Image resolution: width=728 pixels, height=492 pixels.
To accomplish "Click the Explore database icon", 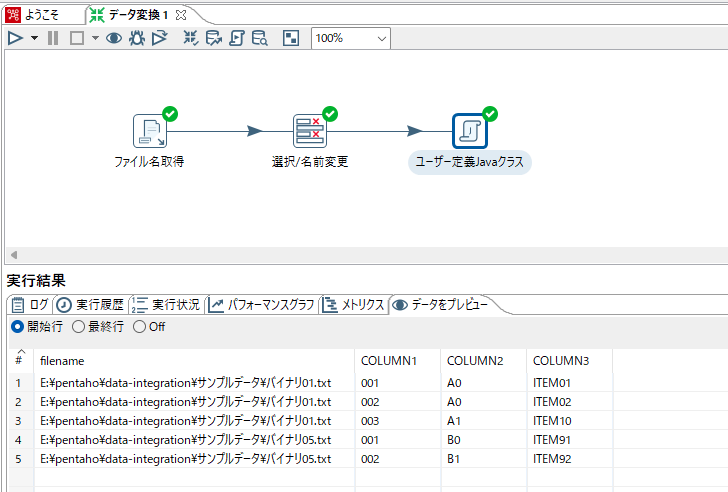I will [260, 38].
